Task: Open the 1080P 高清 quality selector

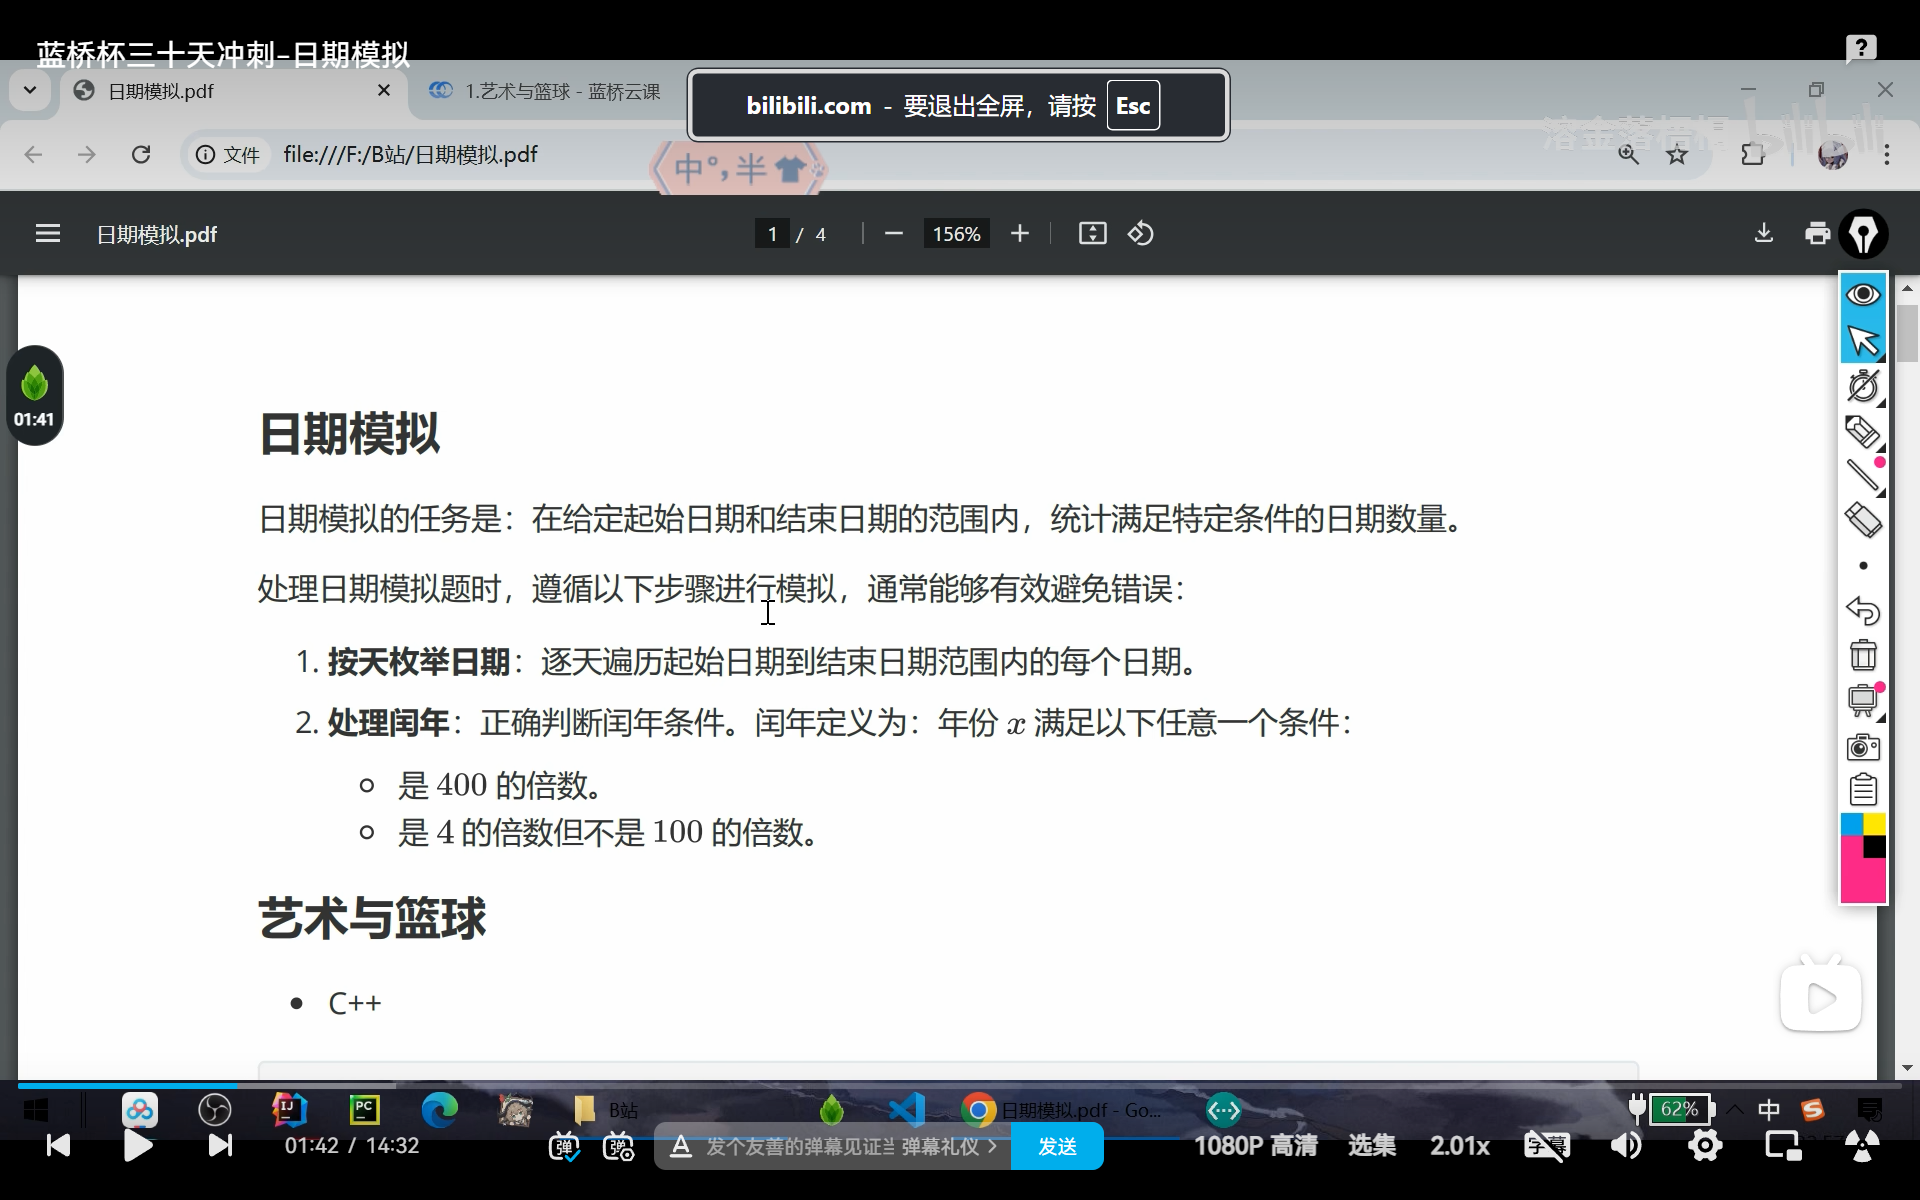Action: click(1255, 1146)
